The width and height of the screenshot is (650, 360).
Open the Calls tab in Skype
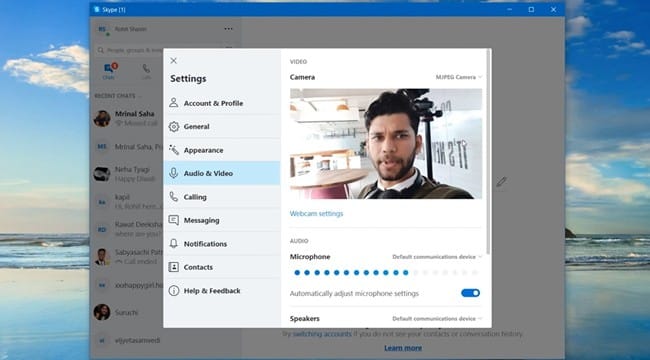pyautogui.click(x=146, y=71)
